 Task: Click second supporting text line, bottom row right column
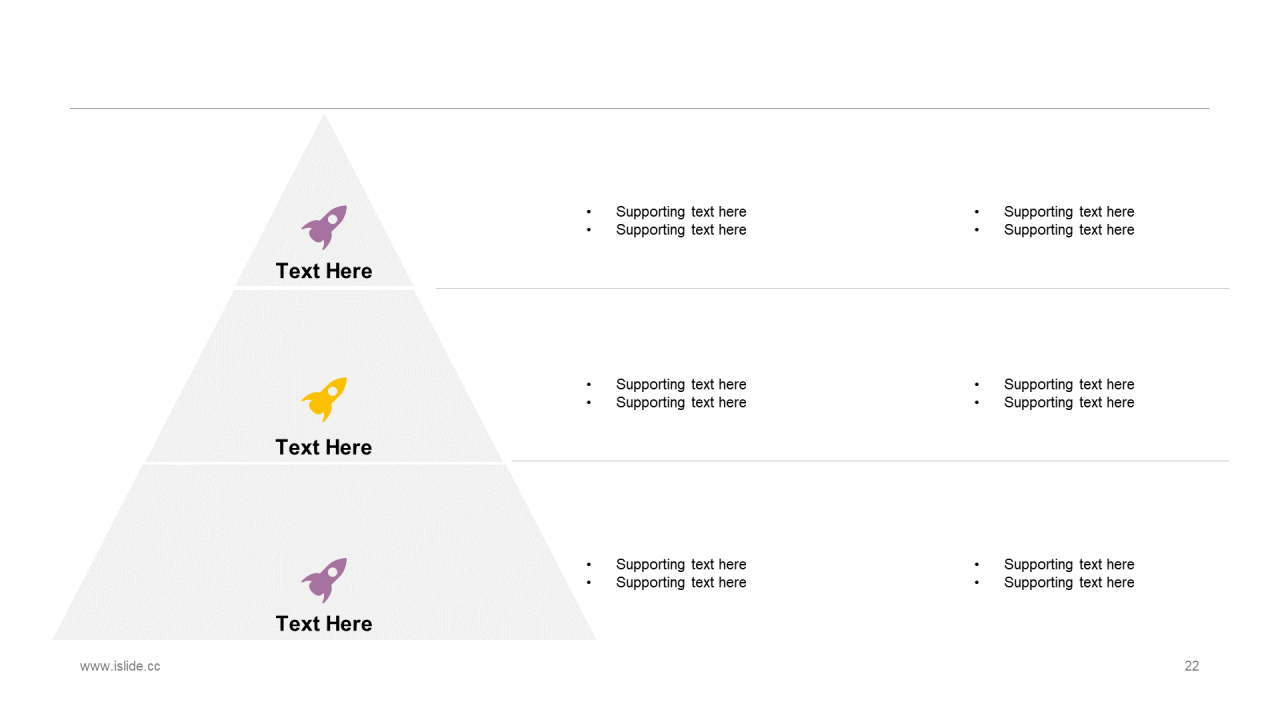(x=1069, y=583)
